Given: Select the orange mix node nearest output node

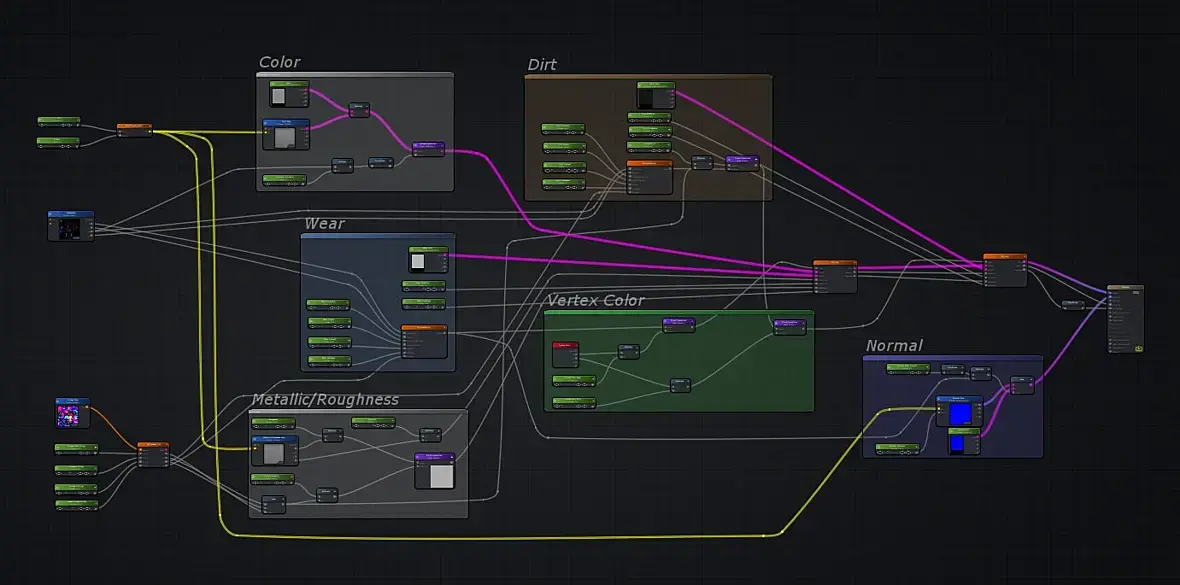Looking at the screenshot, I should 1005,270.
